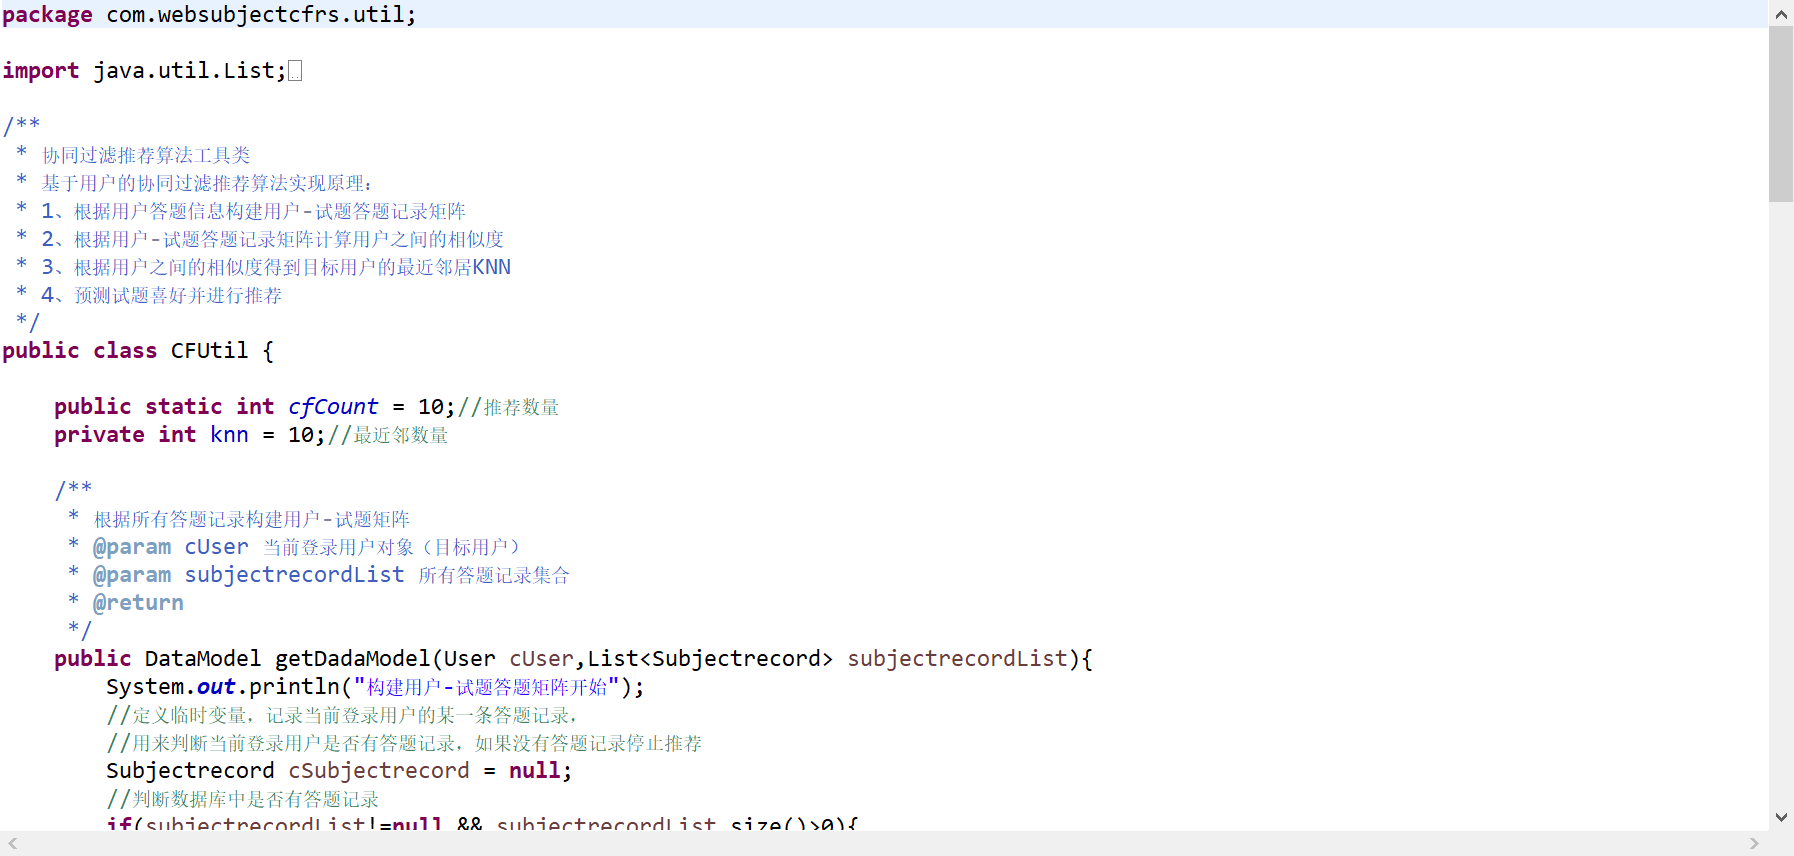Click the horizontal scrollbar right arrow
The width and height of the screenshot is (1794, 856).
(x=1754, y=844)
